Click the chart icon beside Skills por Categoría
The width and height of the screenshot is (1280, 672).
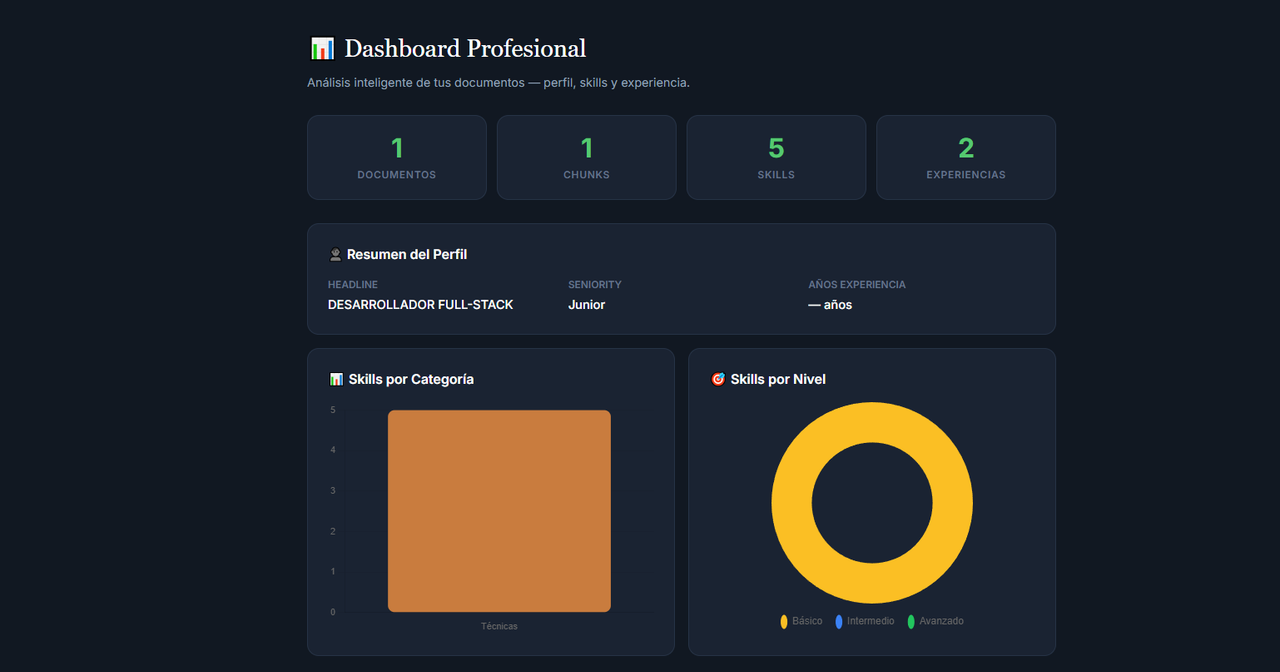pos(336,379)
